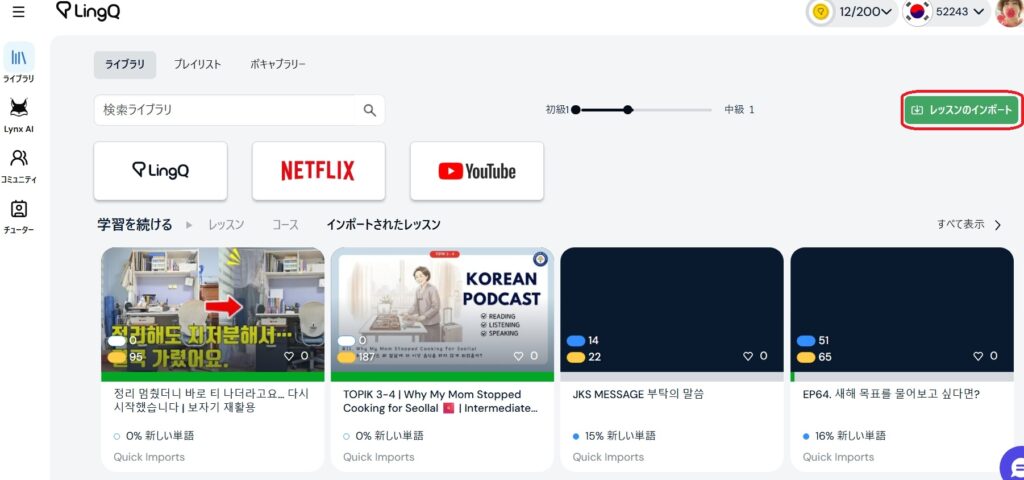Viewport: 1024px width, 480px height.
Task: Open the hamburger menu icon
Action: click(18, 12)
